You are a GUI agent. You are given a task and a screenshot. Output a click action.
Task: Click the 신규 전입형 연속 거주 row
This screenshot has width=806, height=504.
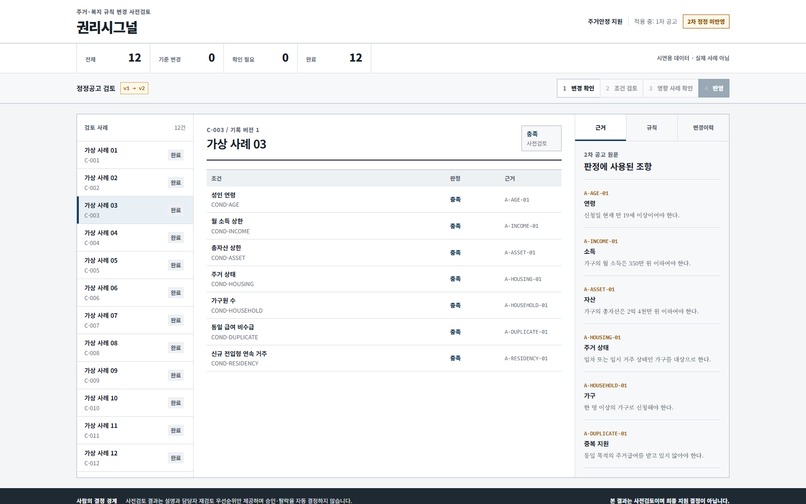click(x=384, y=358)
